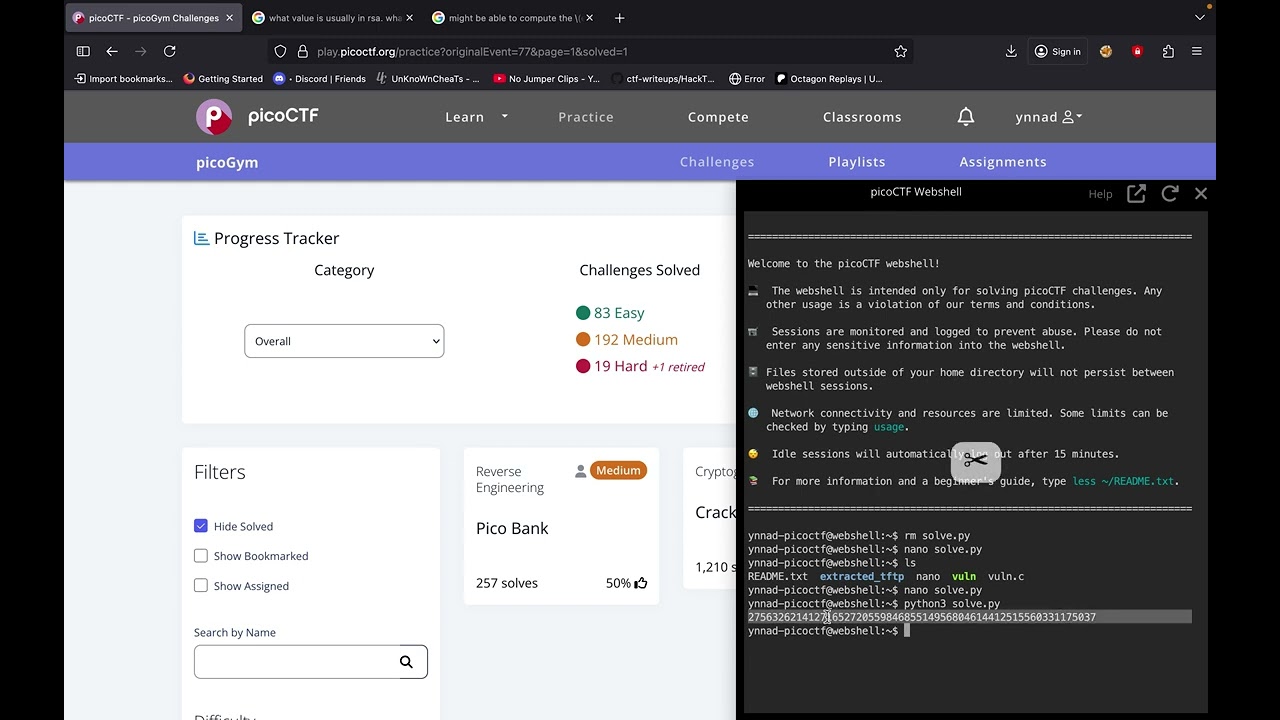The width and height of the screenshot is (1280, 720).
Task: Enable the Show Bookmarked checkbox
Action: point(201,556)
